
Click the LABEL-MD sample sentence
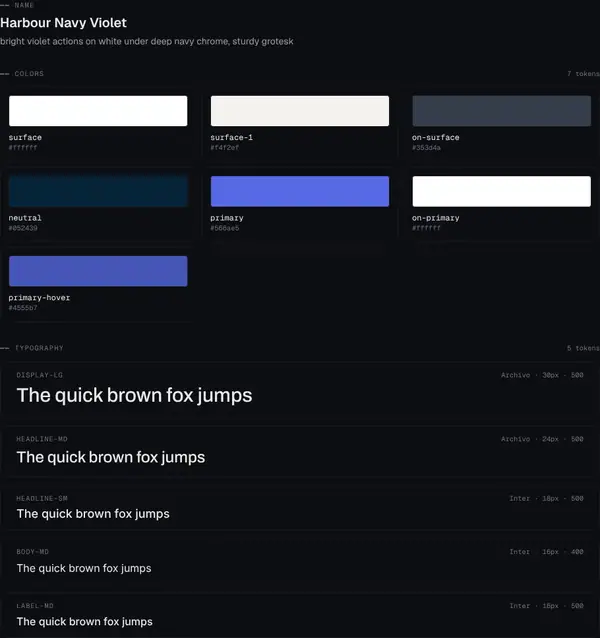(x=85, y=622)
